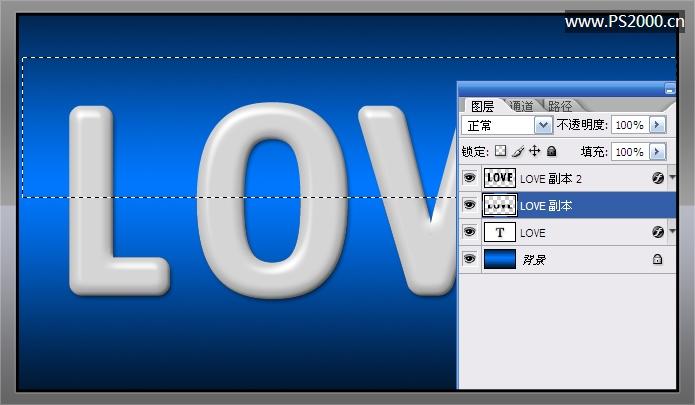695x405 pixels.
Task: Click the 填充 100% value field
Action: (x=630, y=152)
